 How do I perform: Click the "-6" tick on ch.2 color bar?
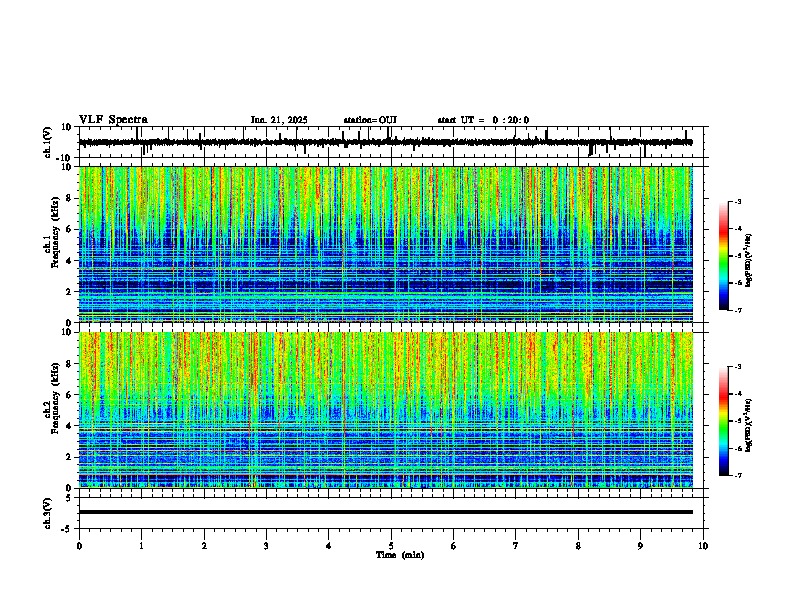pos(737,448)
